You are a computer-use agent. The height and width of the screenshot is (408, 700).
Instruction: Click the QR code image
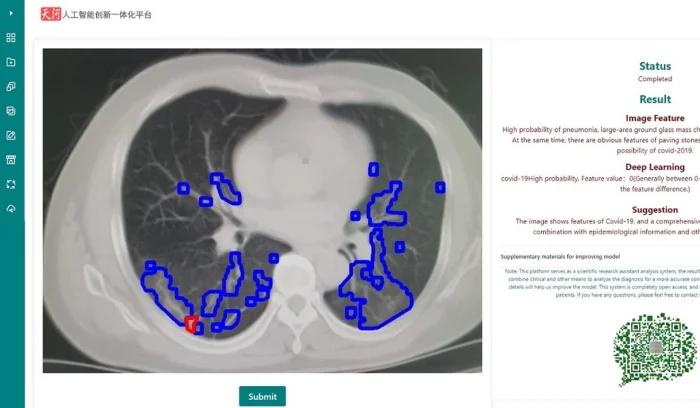pos(655,350)
